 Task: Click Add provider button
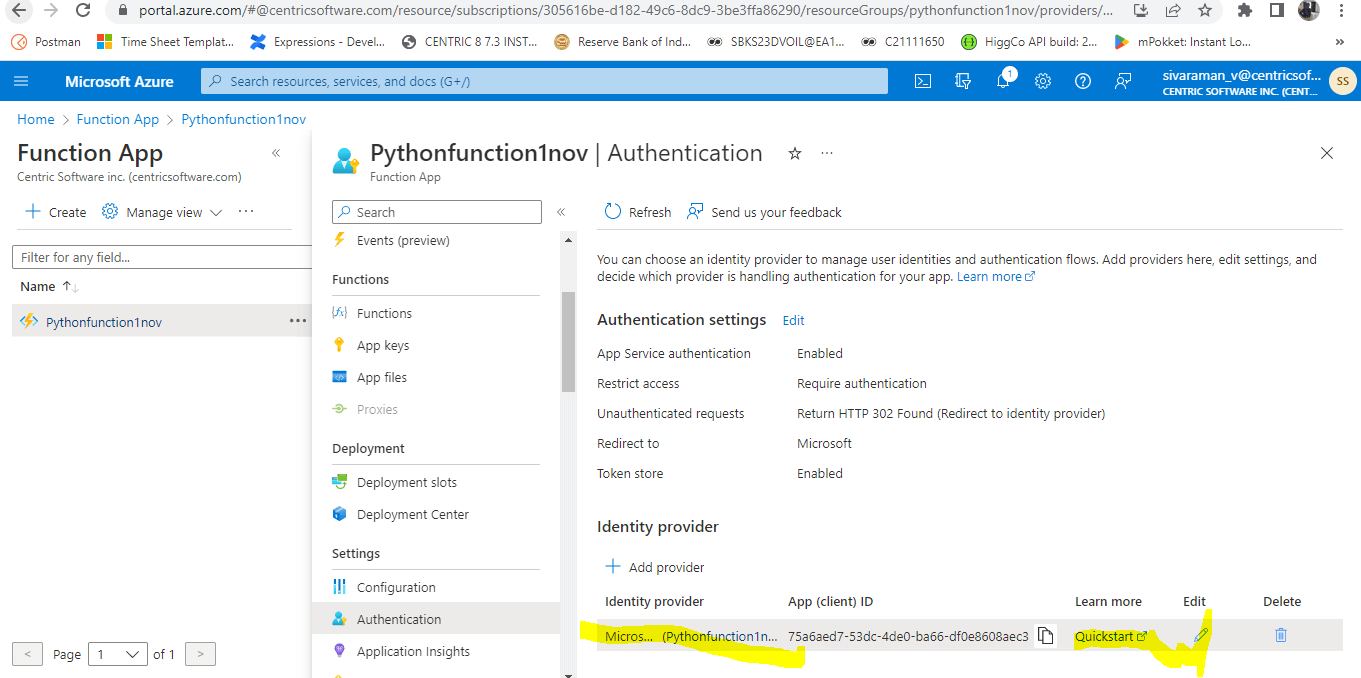(655, 567)
